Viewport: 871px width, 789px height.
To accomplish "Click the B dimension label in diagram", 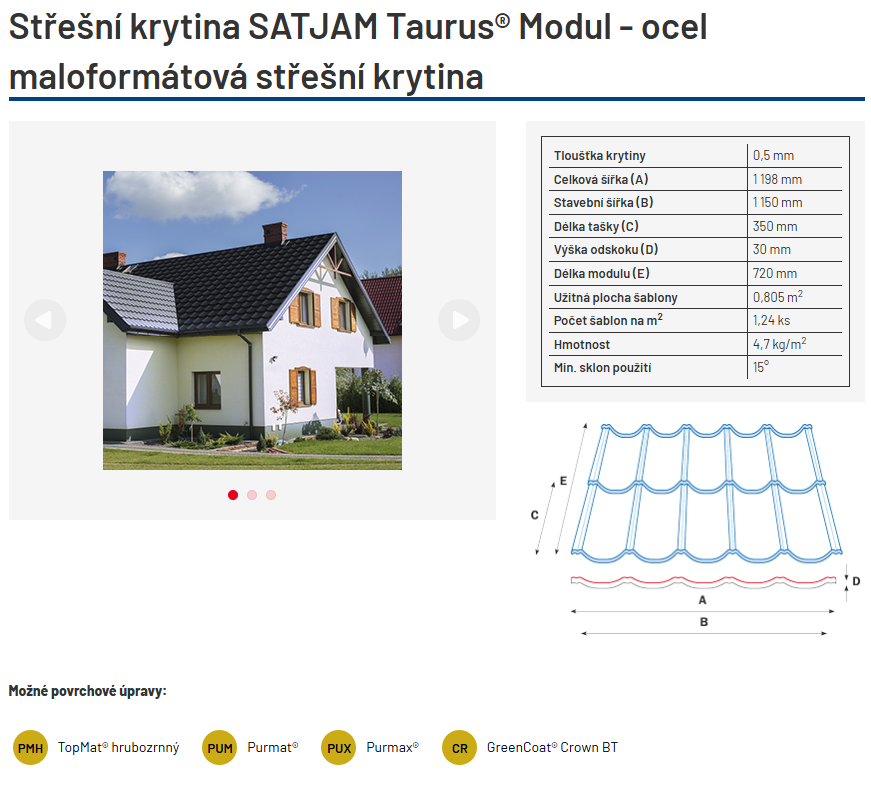I will pos(704,622).
